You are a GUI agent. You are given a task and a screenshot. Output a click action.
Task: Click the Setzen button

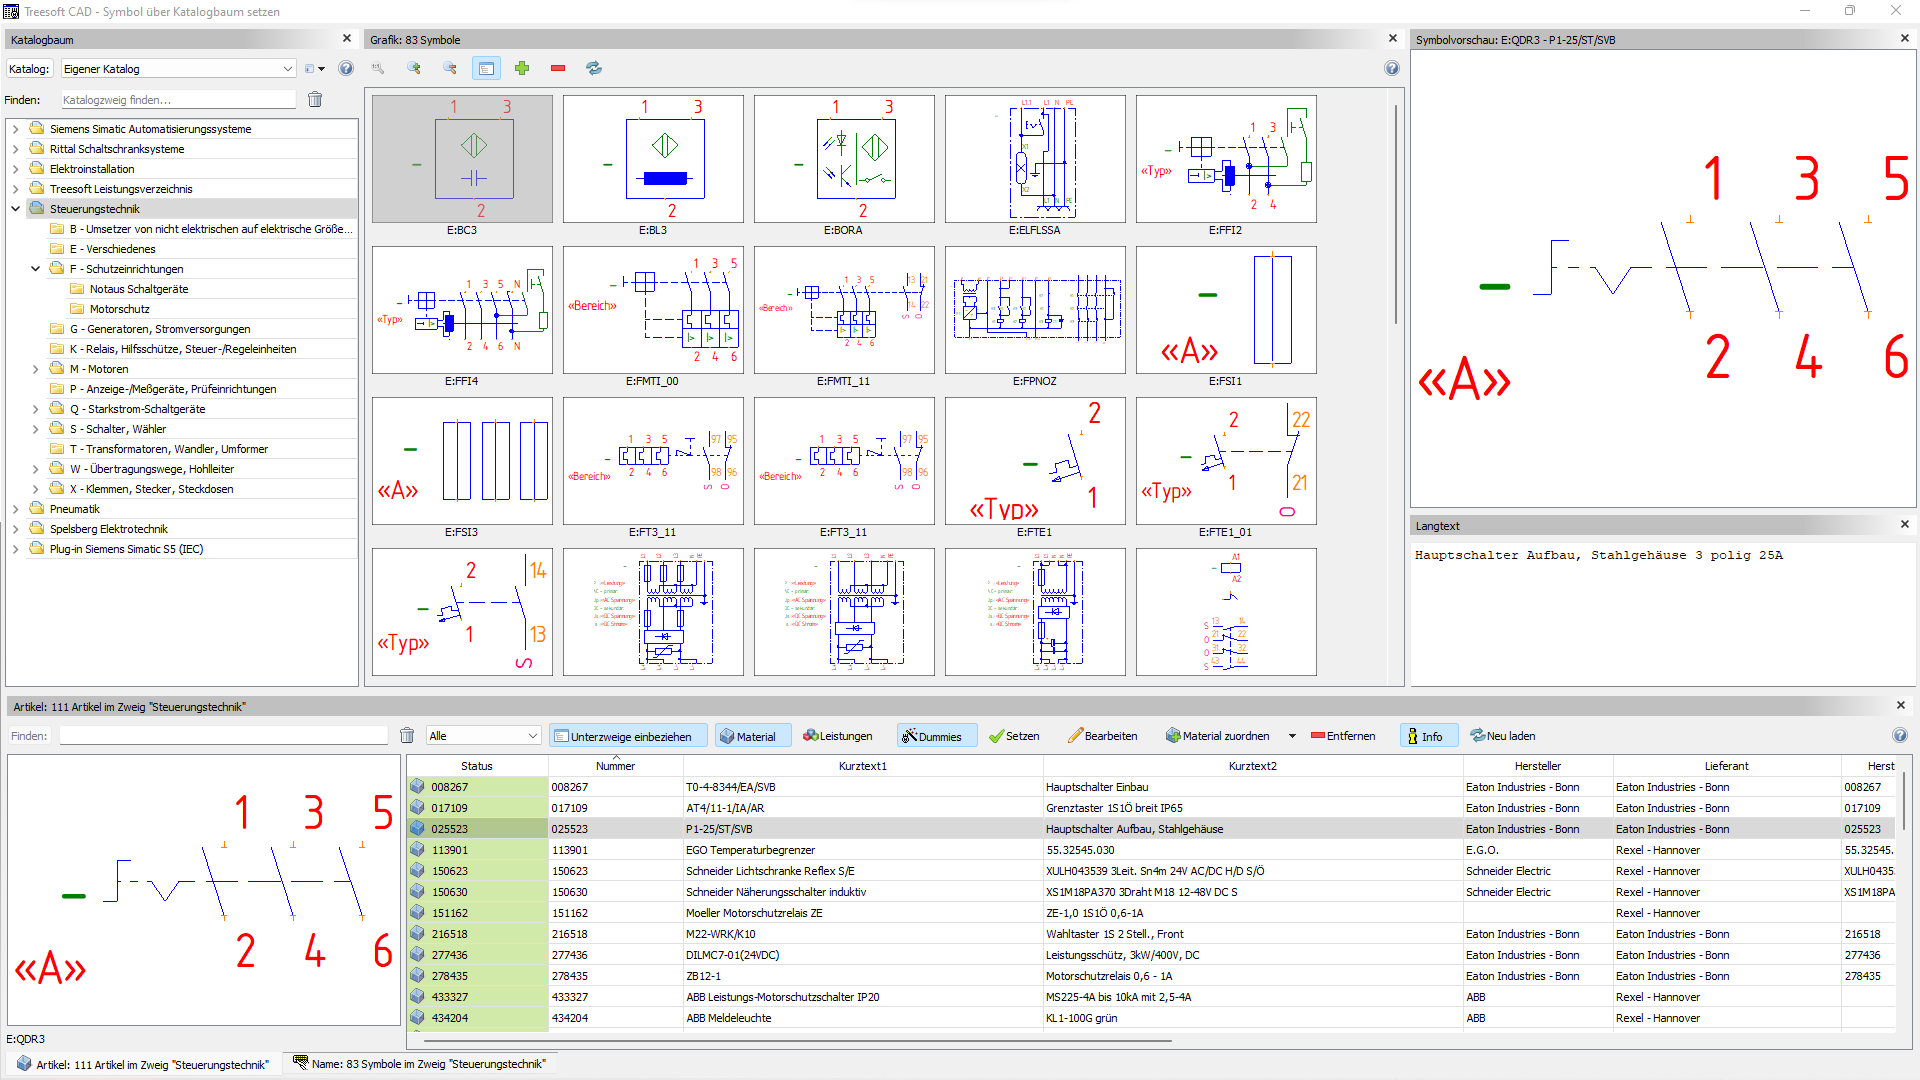coord(1013,736)
